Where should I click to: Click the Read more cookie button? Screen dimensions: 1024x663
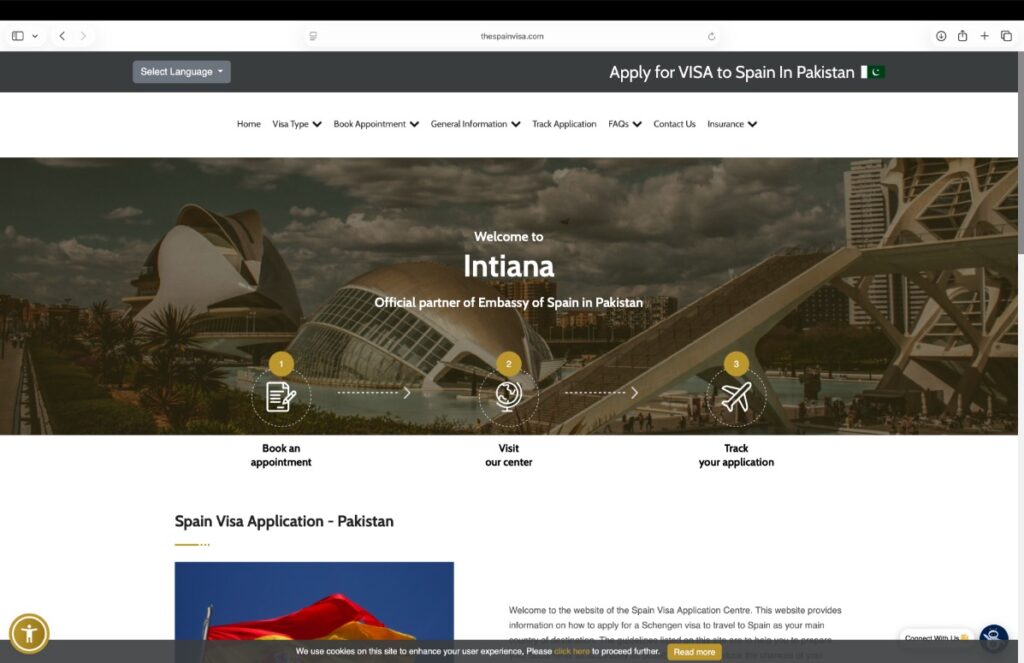(x=694, y=652)
